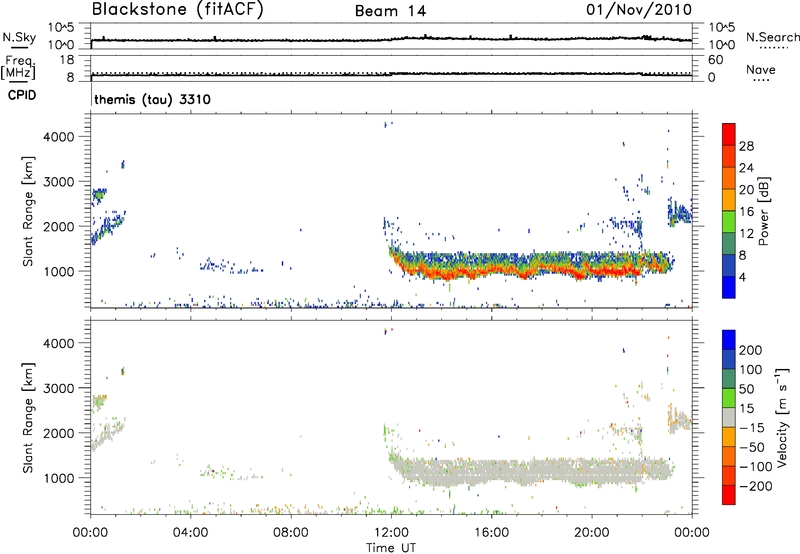The width and height of the screenshot is (800, 554).
Task: Select the bright blue bottom Power colorbar segment
Action: 729,287
